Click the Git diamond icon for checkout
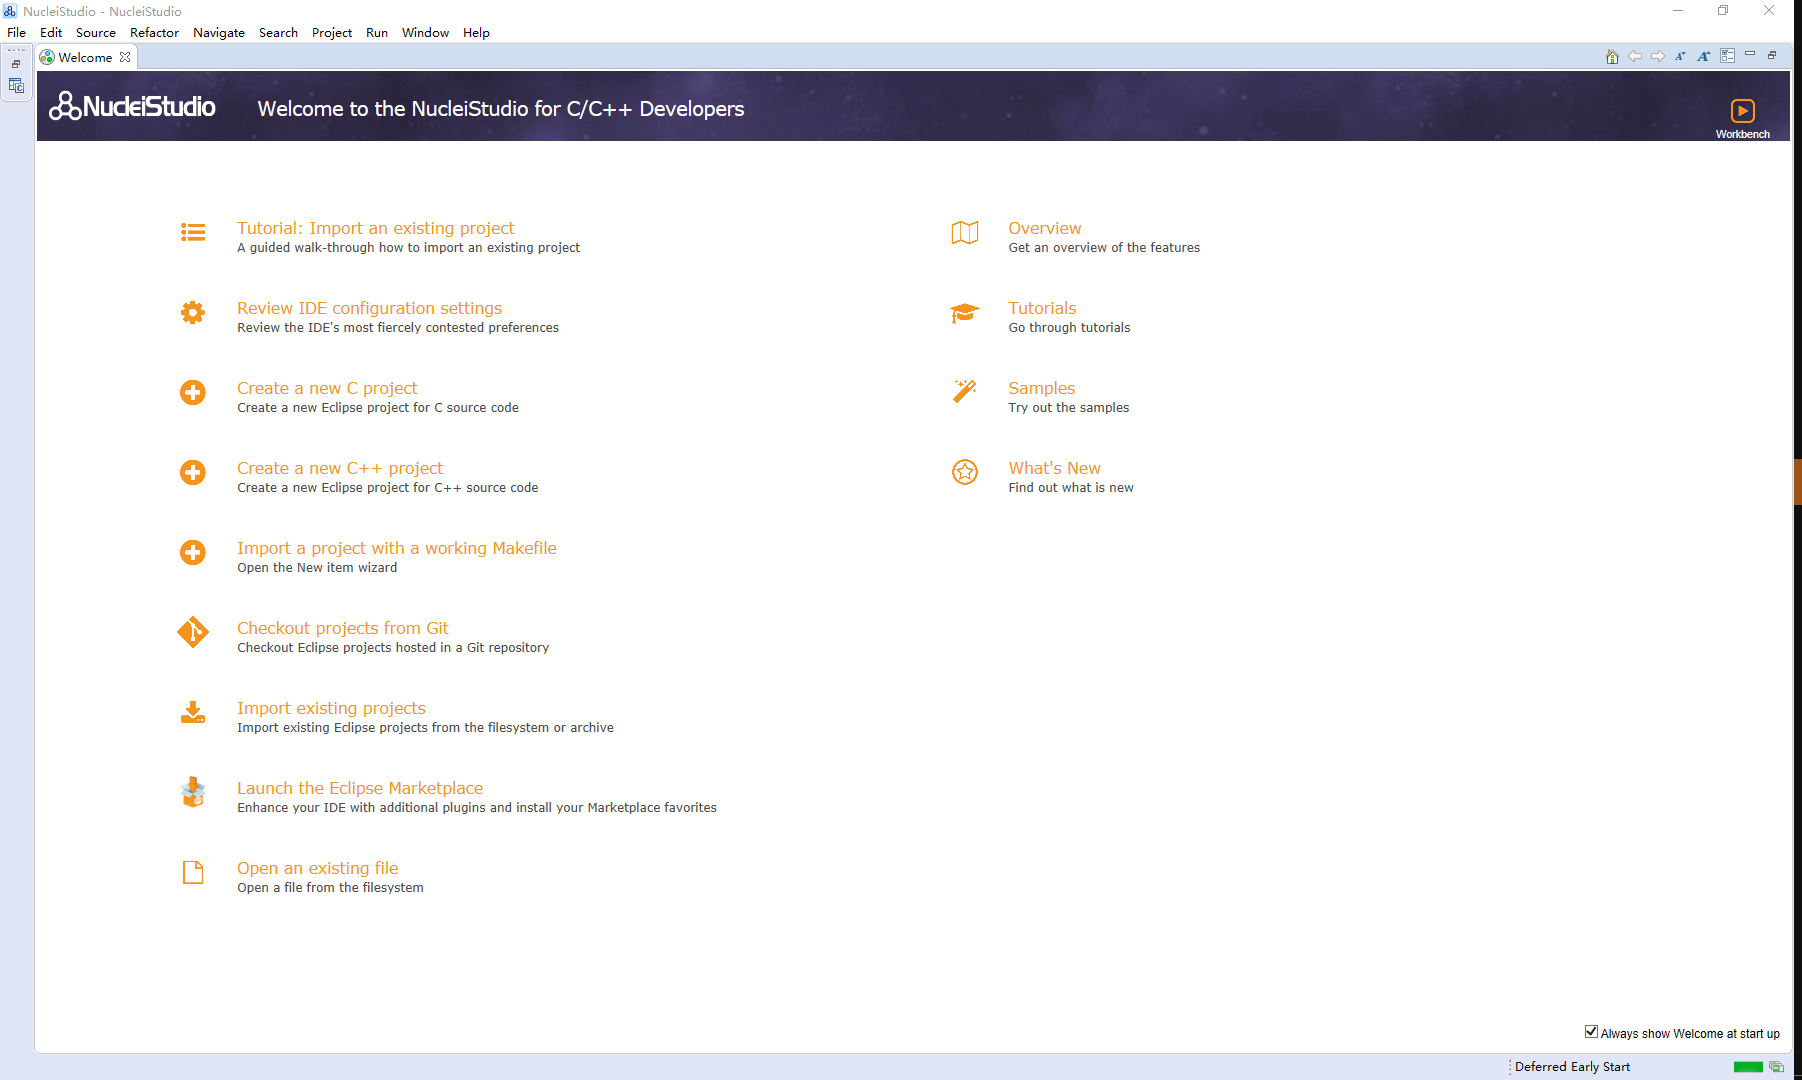The height and width of the screenshot is (1080, 1802). coord(193,632)
